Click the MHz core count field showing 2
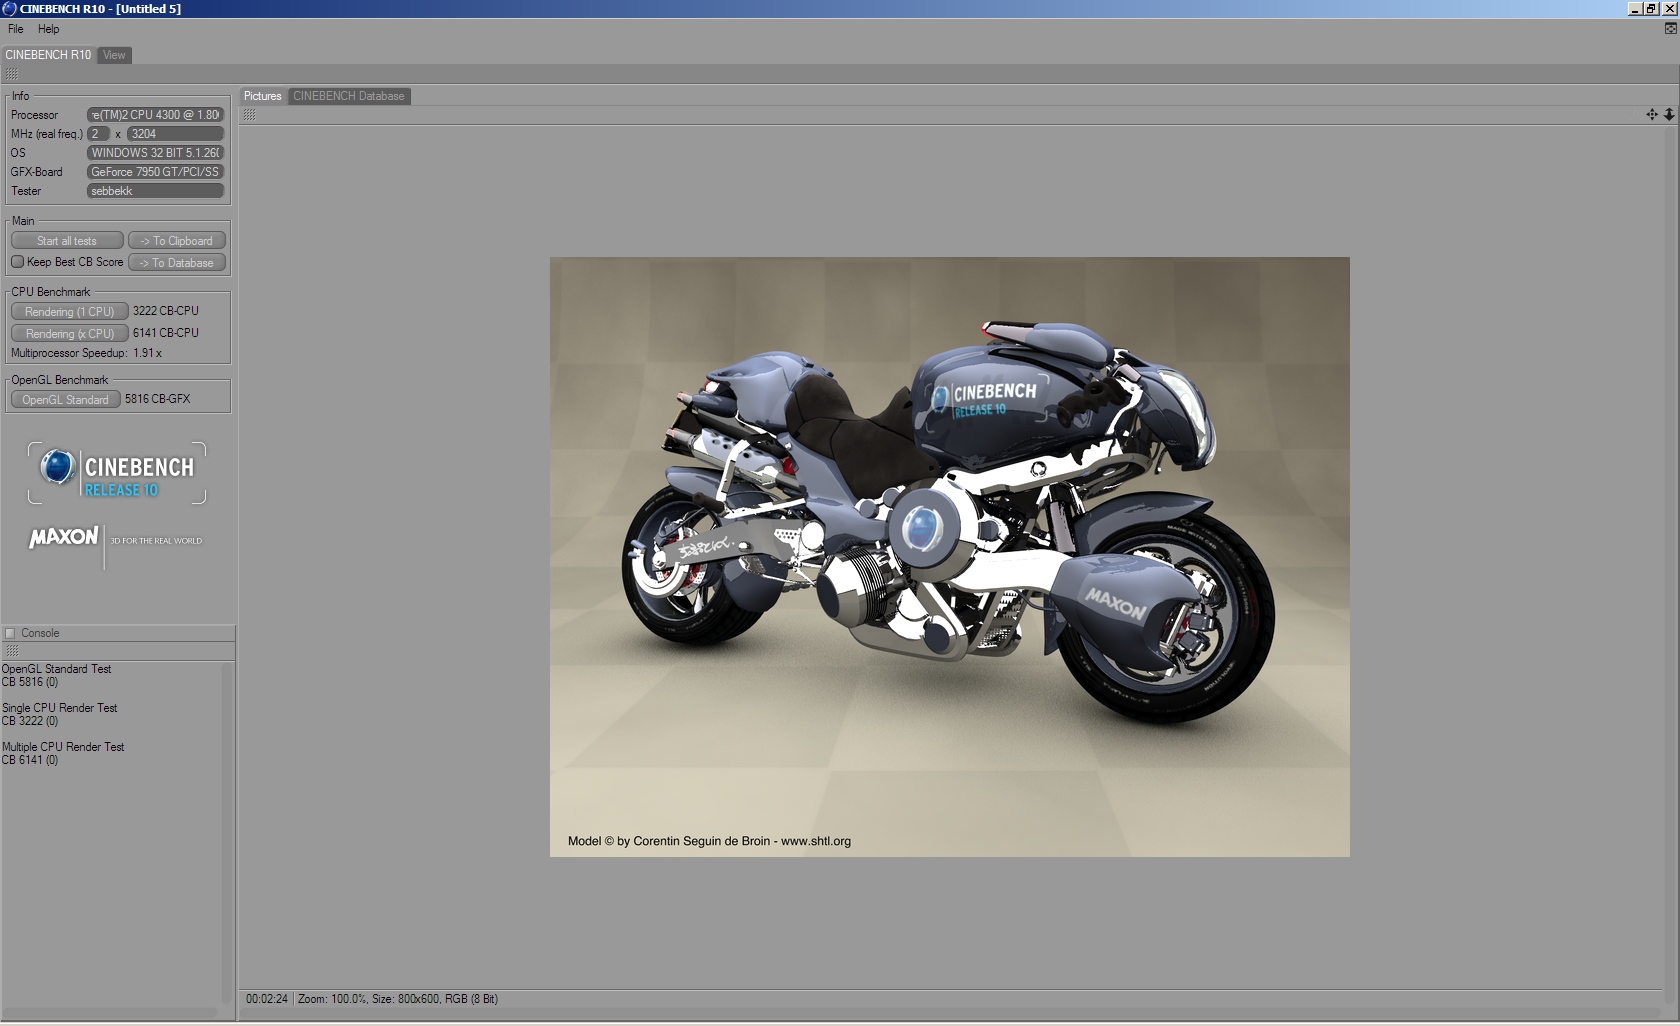1680x1026 pixels. click(98, 134)
